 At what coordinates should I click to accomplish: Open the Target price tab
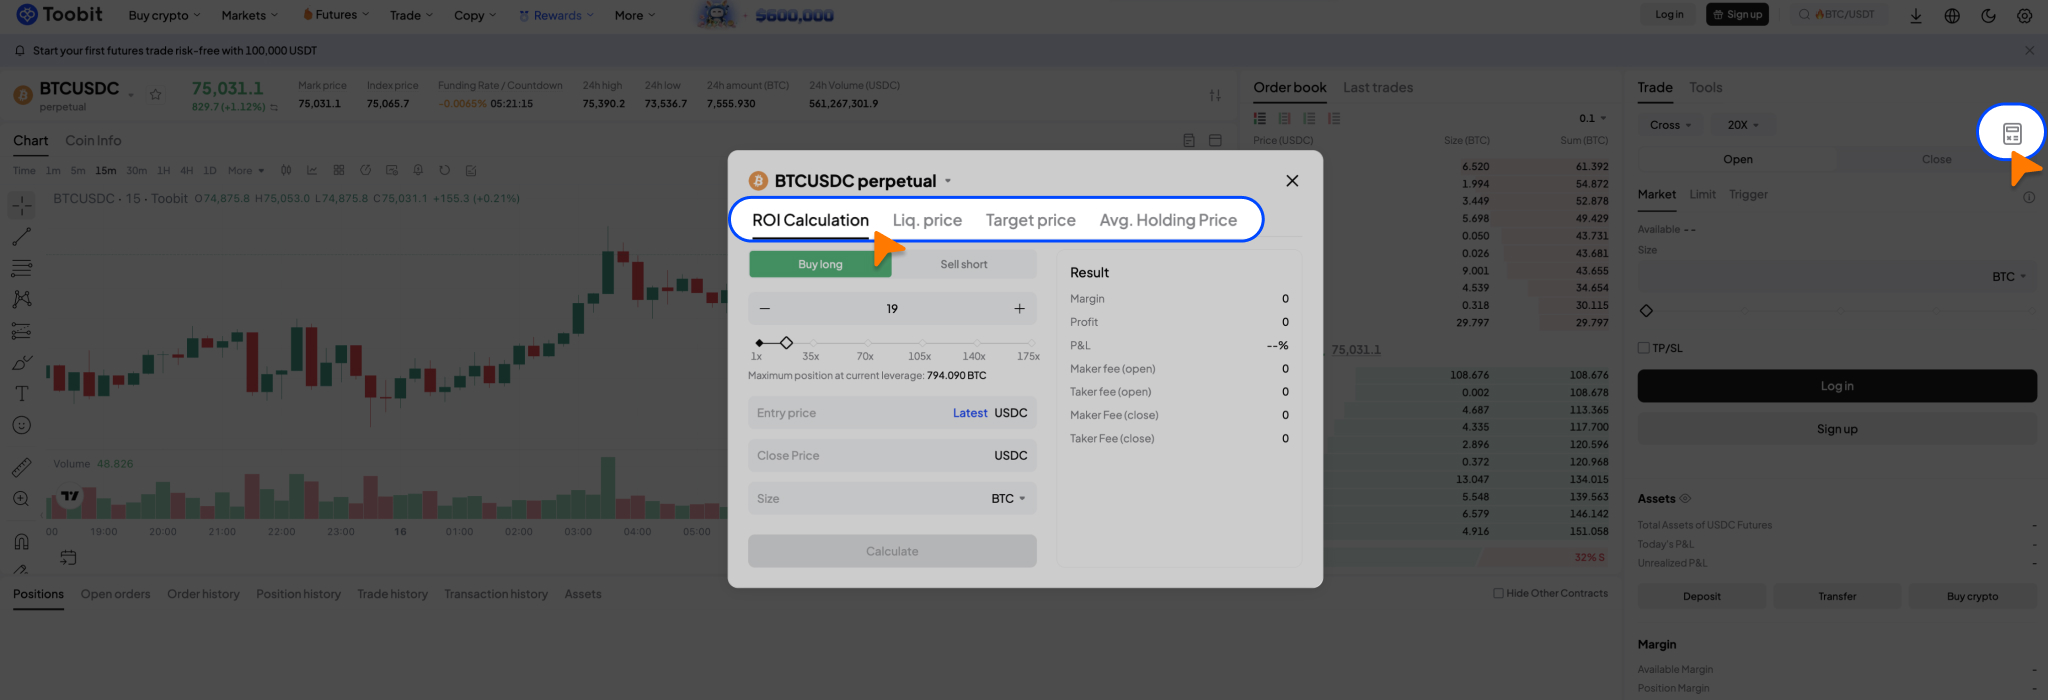(x=1030, y=220)
